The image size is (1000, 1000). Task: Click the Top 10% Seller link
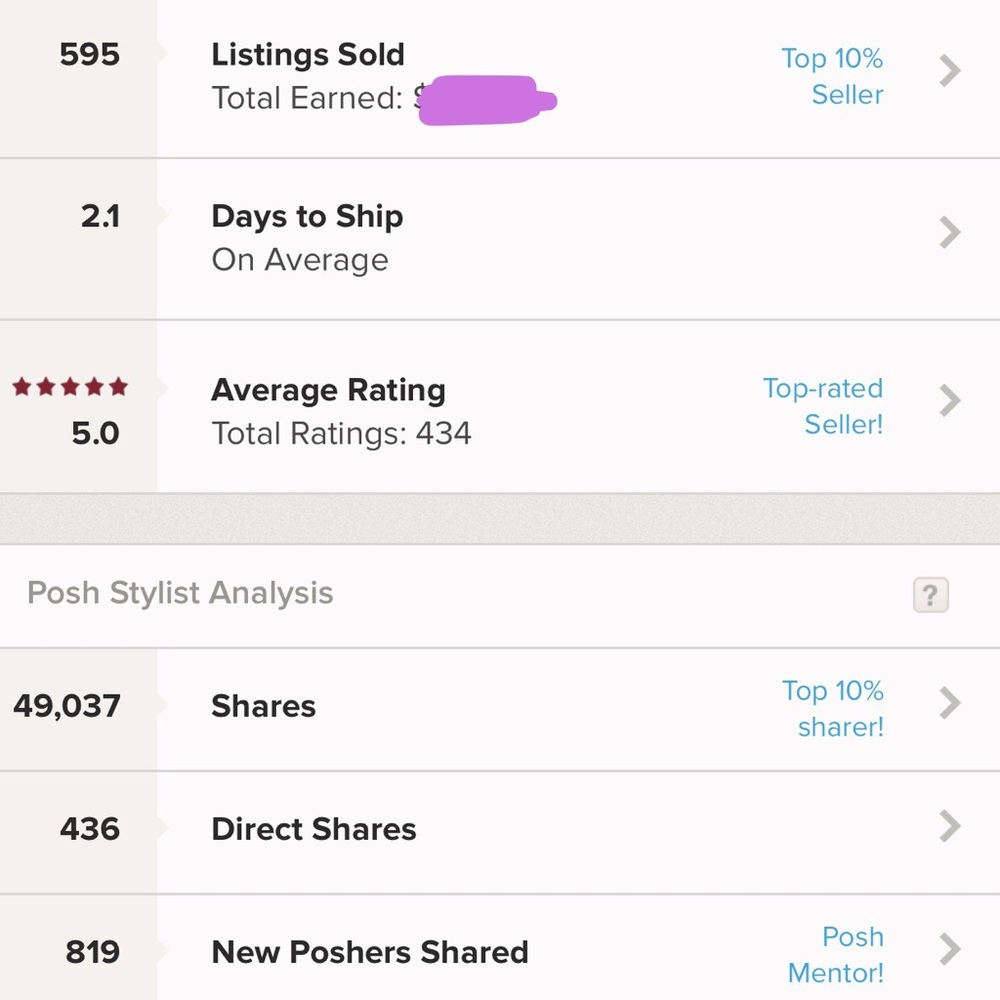pyautogui.click(x=832, y=76)
